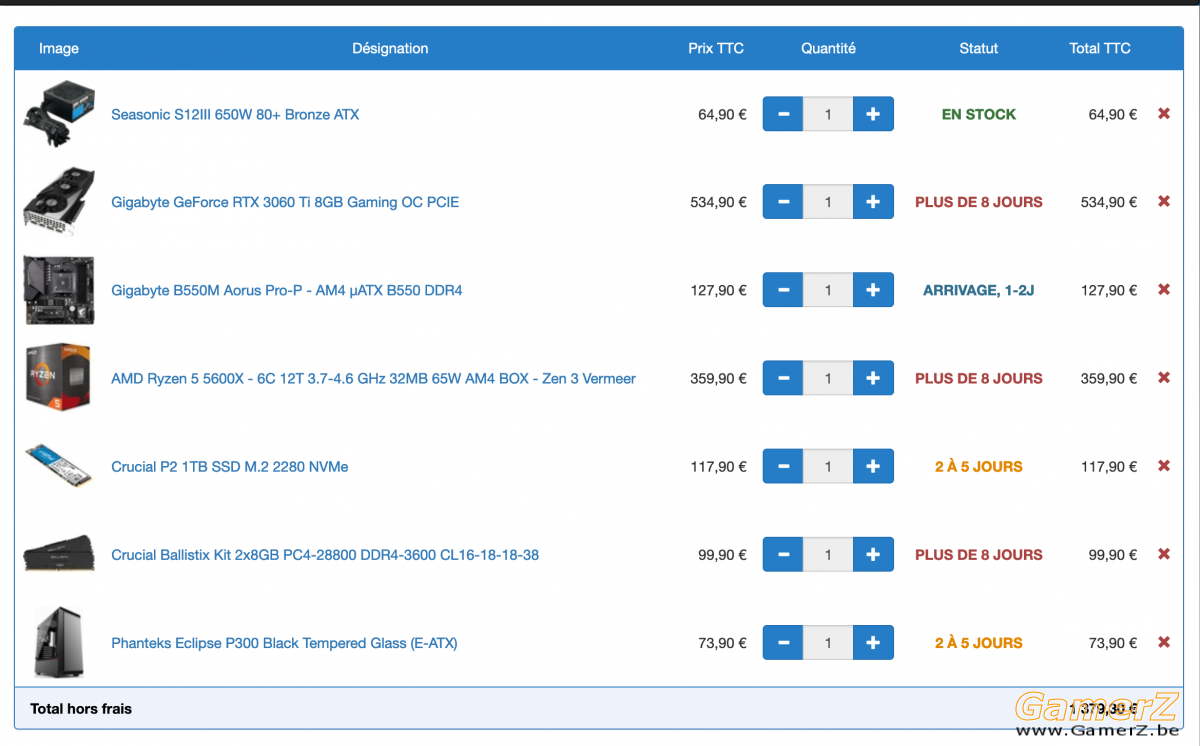Viewport: 1200px width, 746px height.
Task: Open Phanteks Eclipse P300 product link
Action: (284, 642)
